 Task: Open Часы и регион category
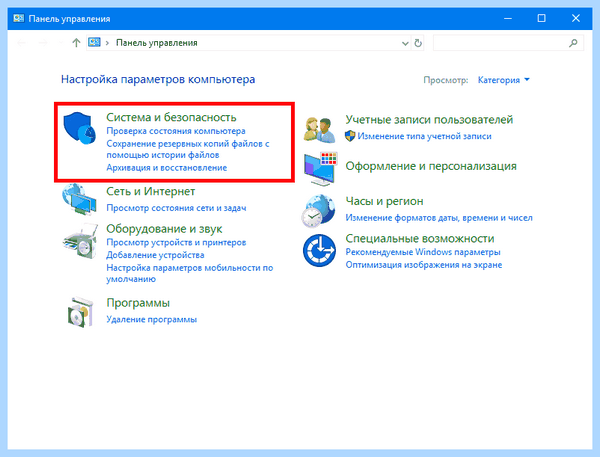click(384, 201)
